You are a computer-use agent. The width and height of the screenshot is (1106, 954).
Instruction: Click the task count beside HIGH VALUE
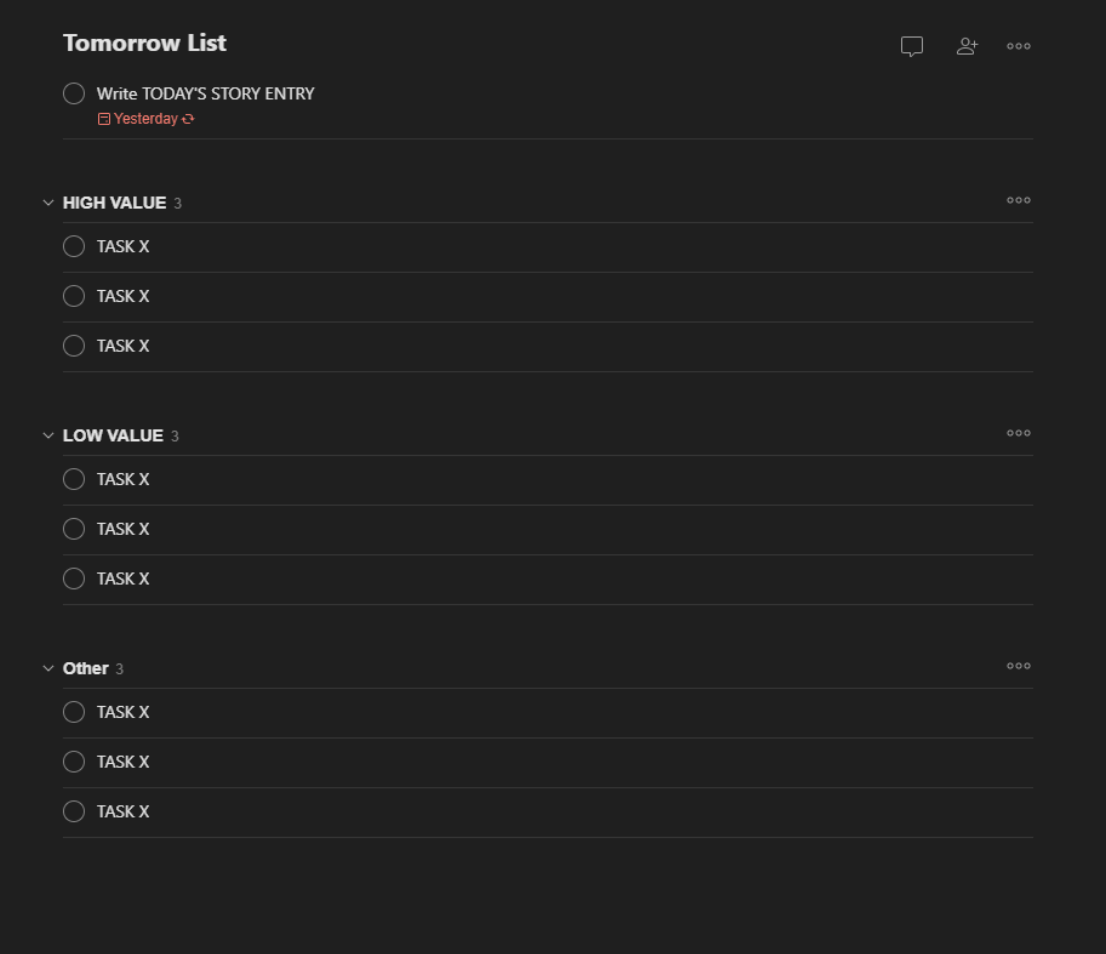pyautogui.click(x=178, y=204)
